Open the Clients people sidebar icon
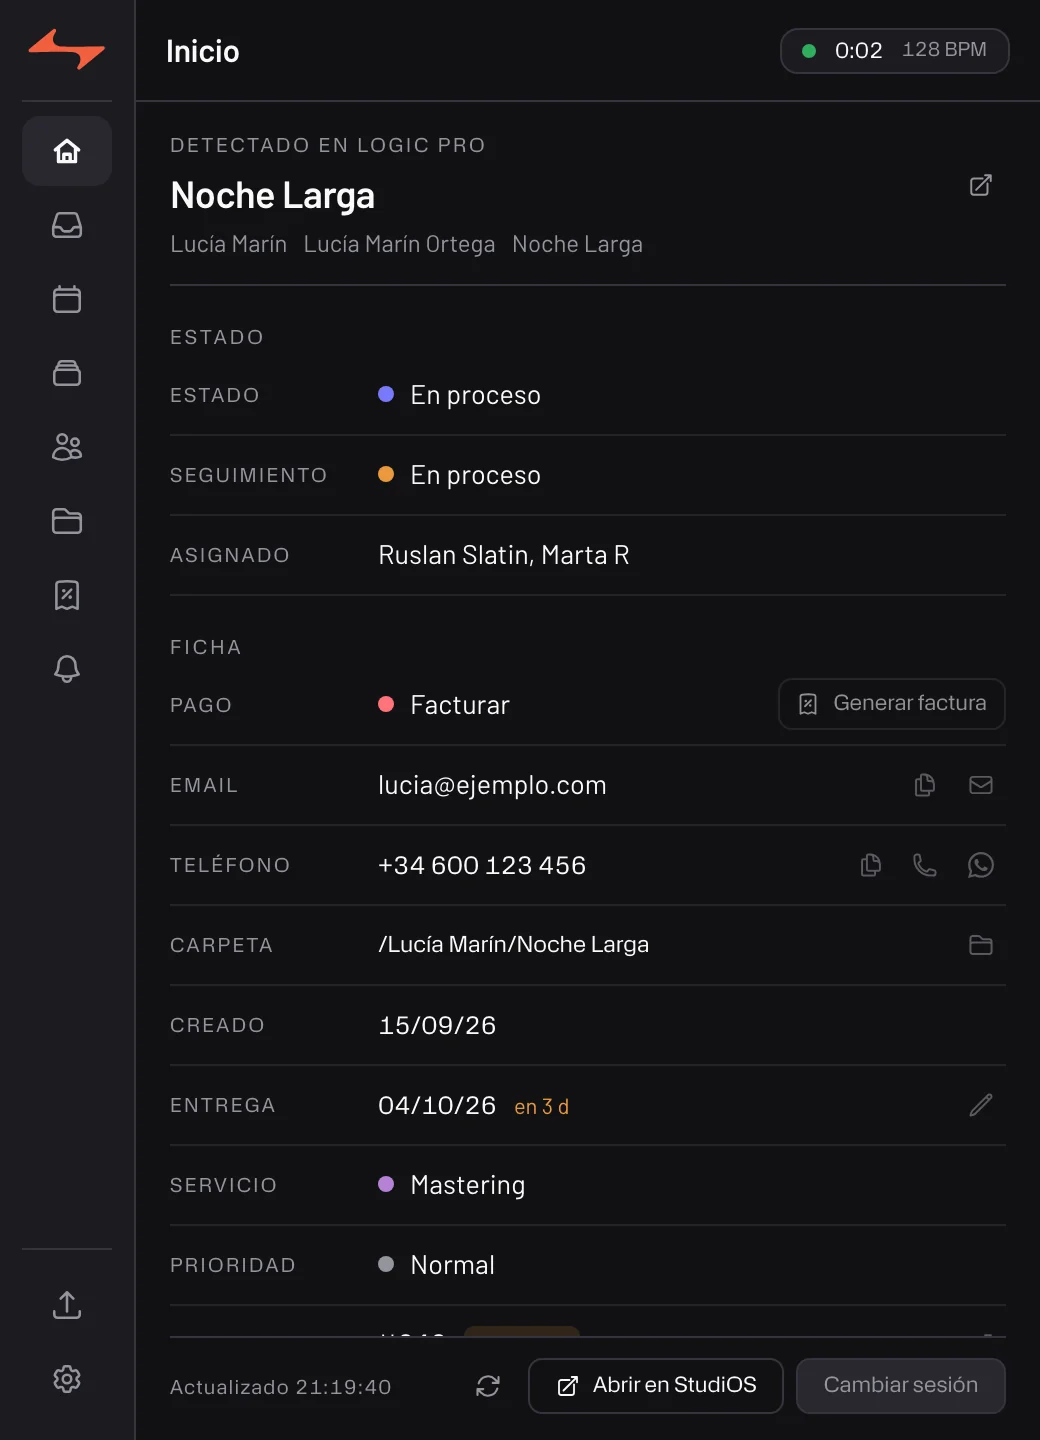This screenshot has height=1440, width=1040. pos(67,447)
